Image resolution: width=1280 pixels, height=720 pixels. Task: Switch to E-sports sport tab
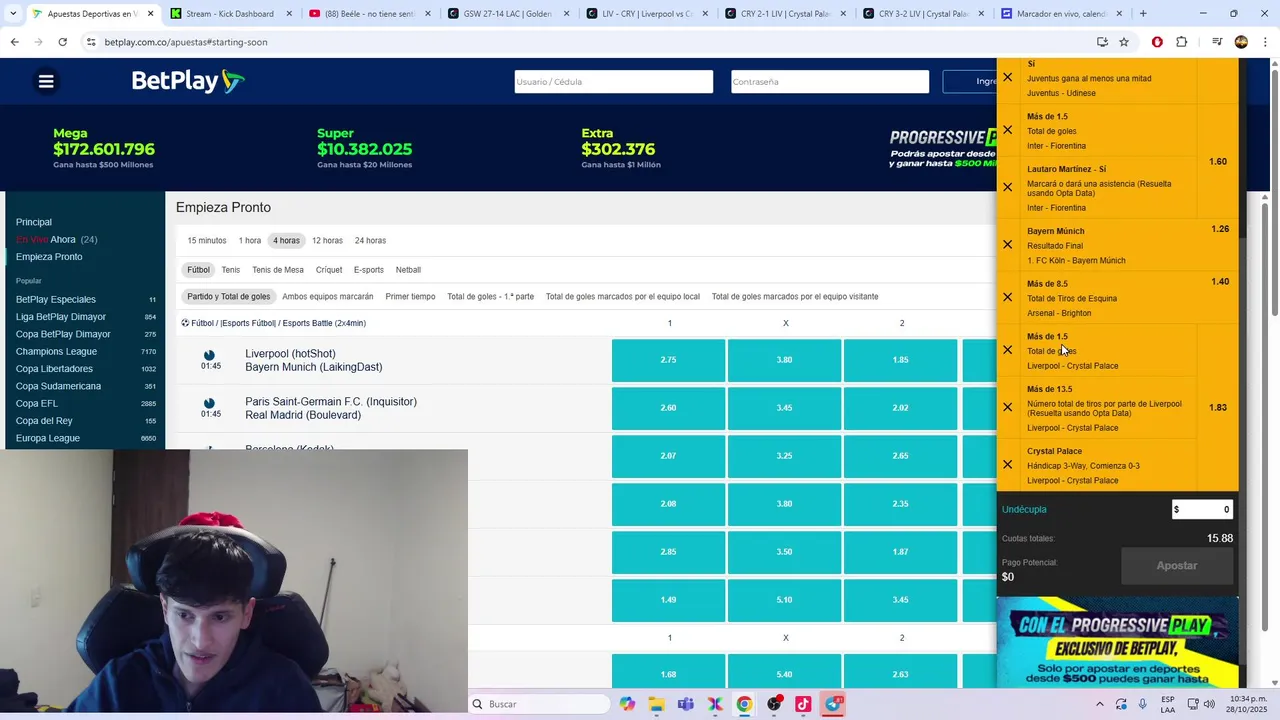369,270
